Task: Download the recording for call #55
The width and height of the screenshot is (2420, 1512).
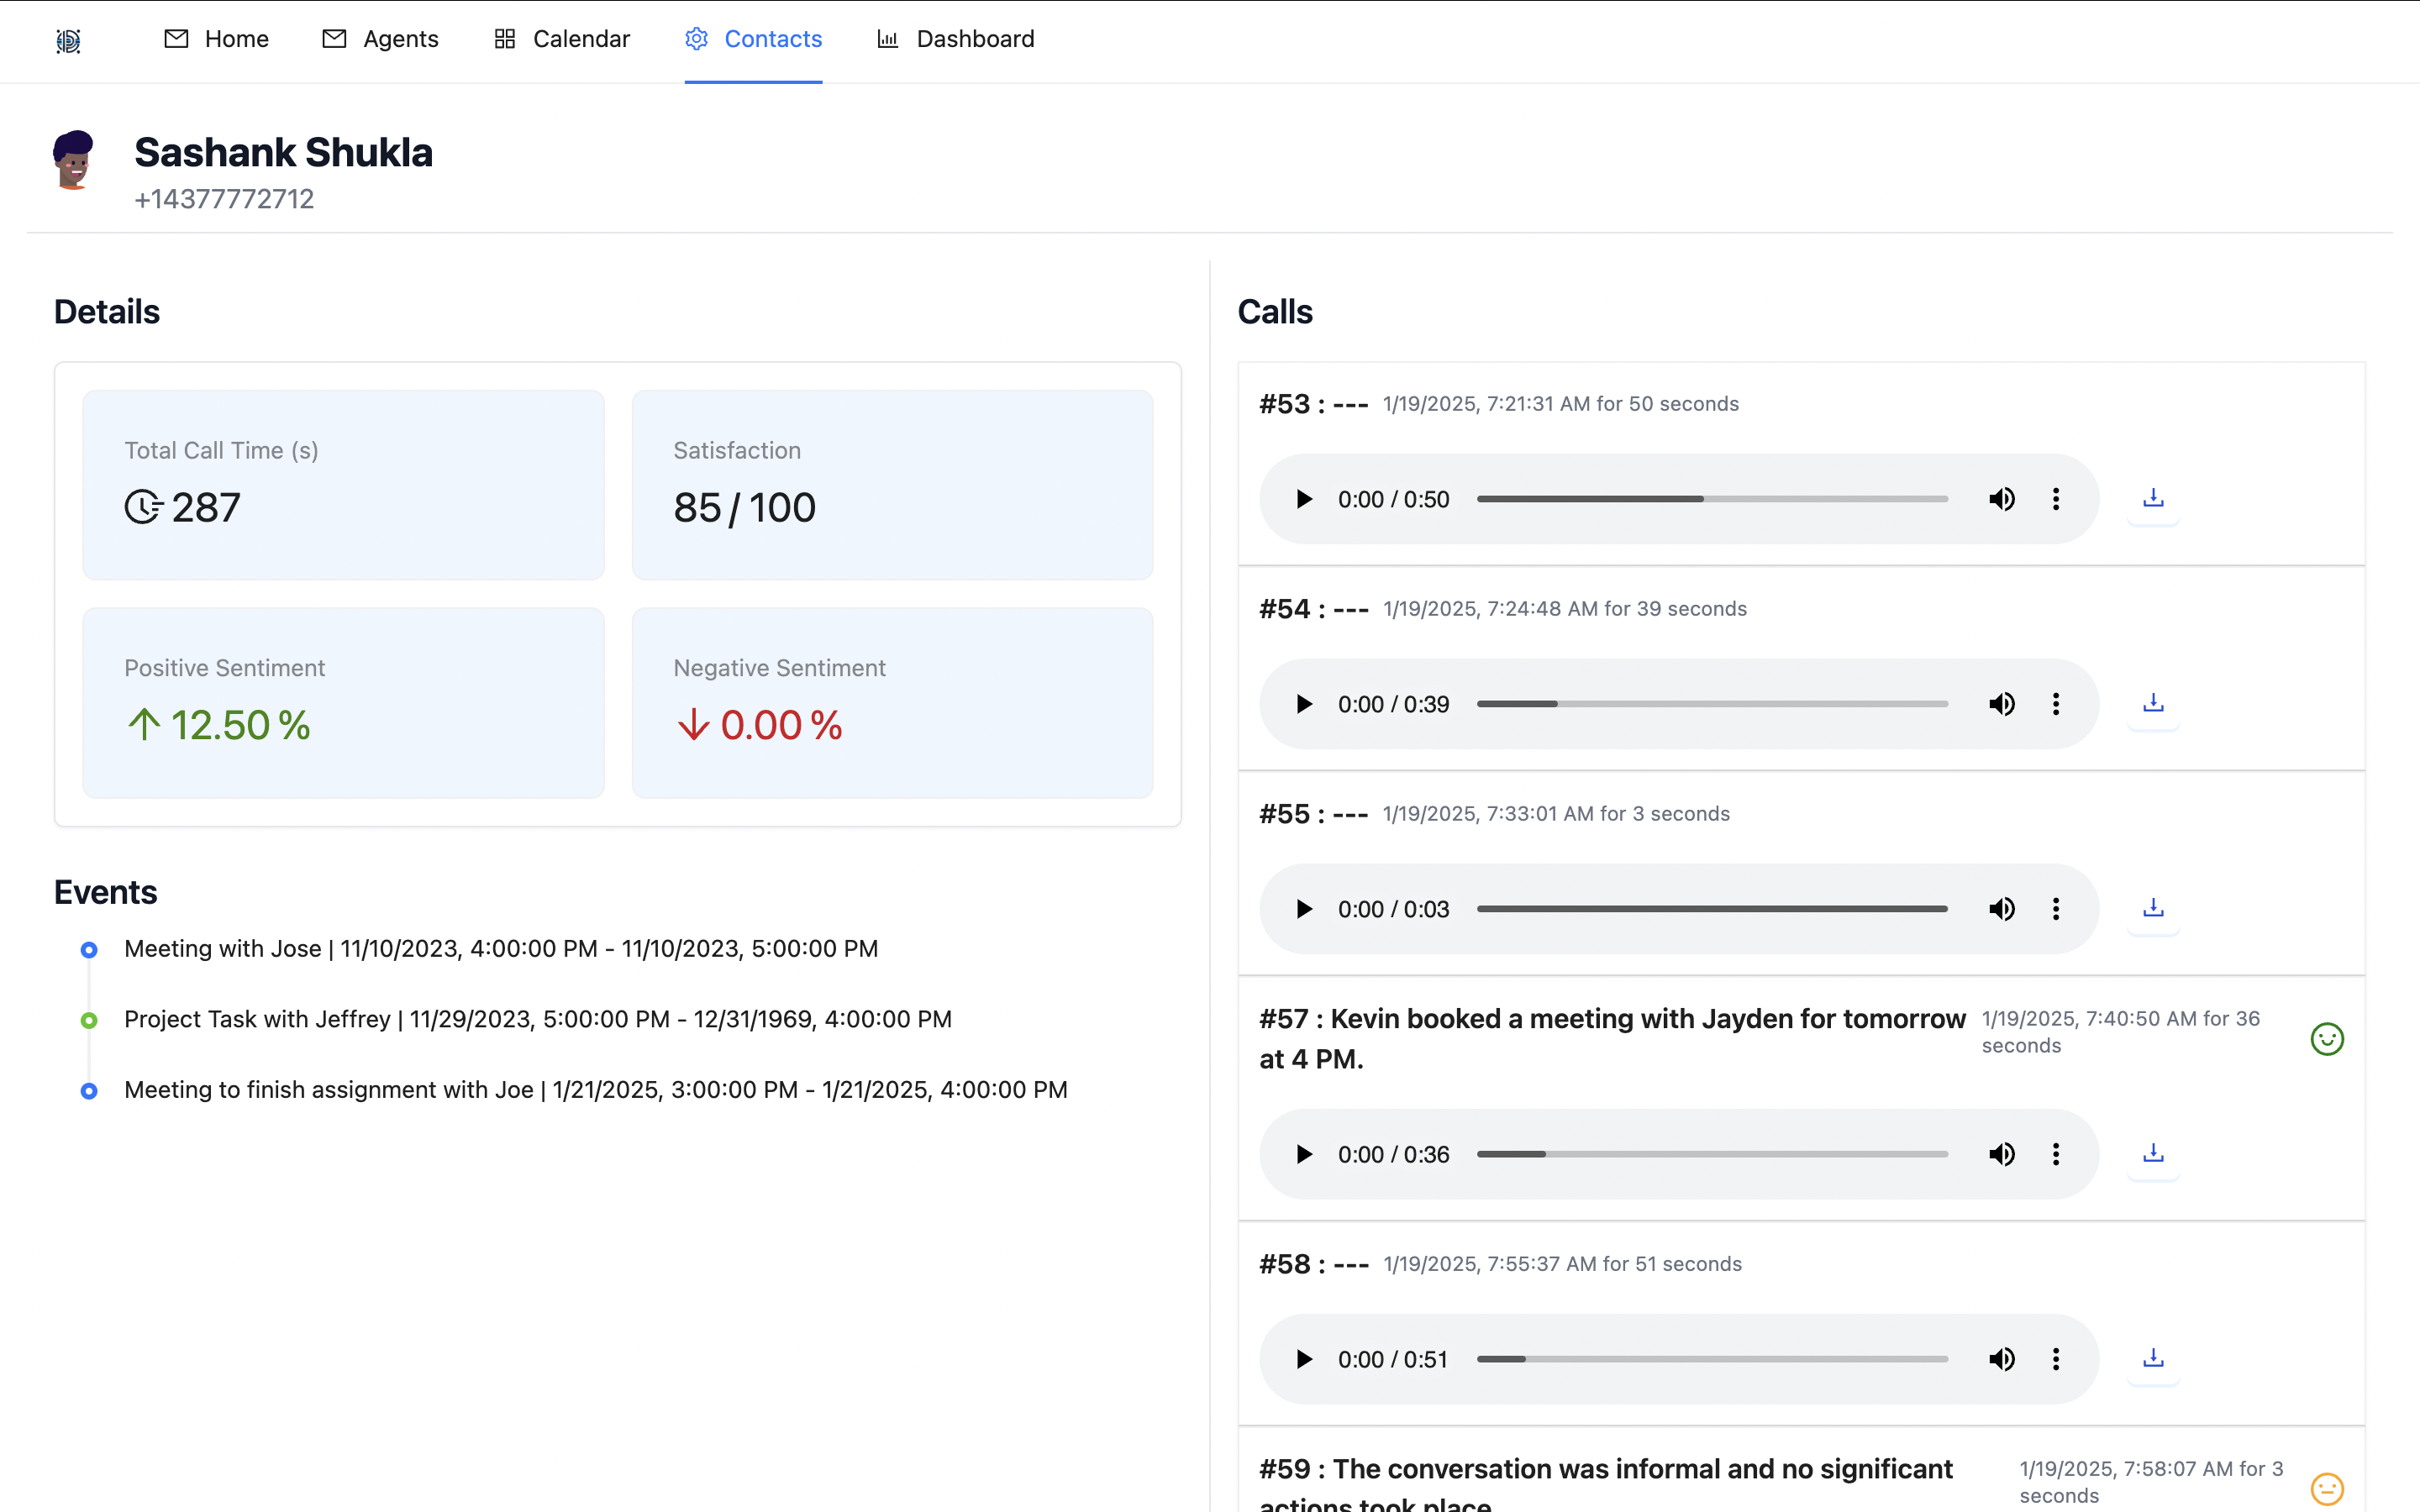Action: (2153, 908)
